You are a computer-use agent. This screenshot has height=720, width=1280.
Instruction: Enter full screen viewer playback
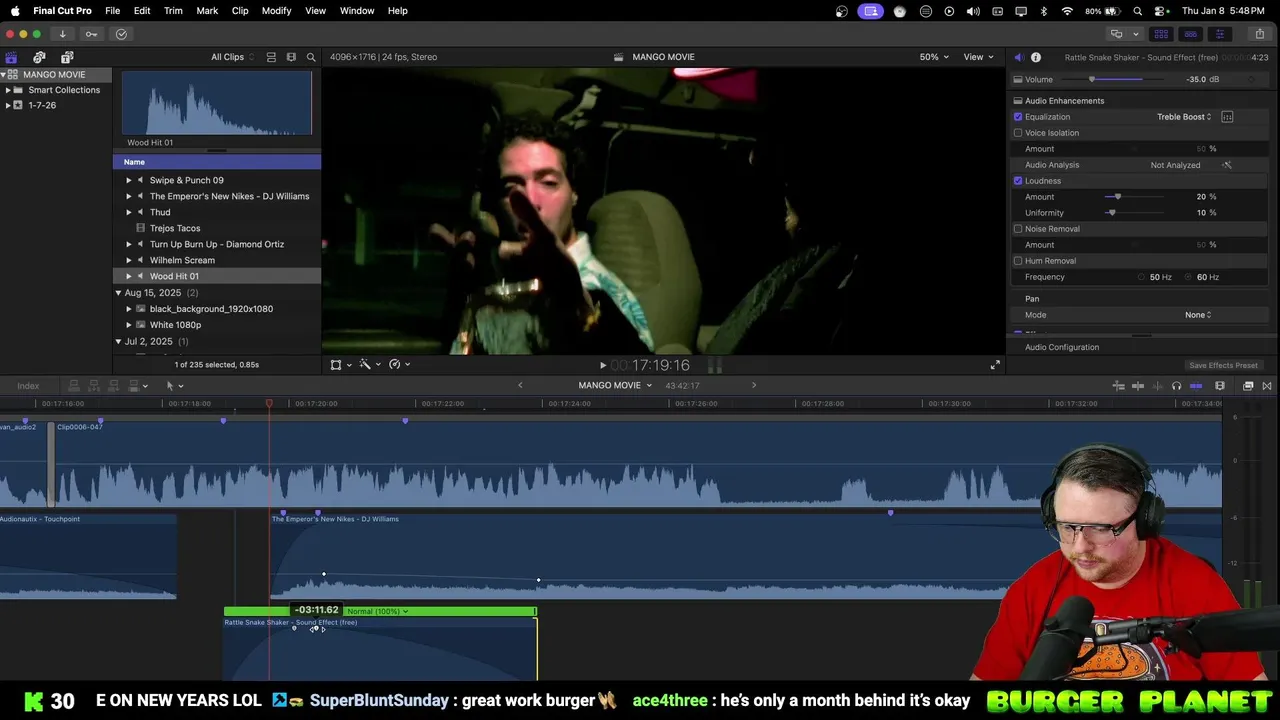(x=995, y=365)
